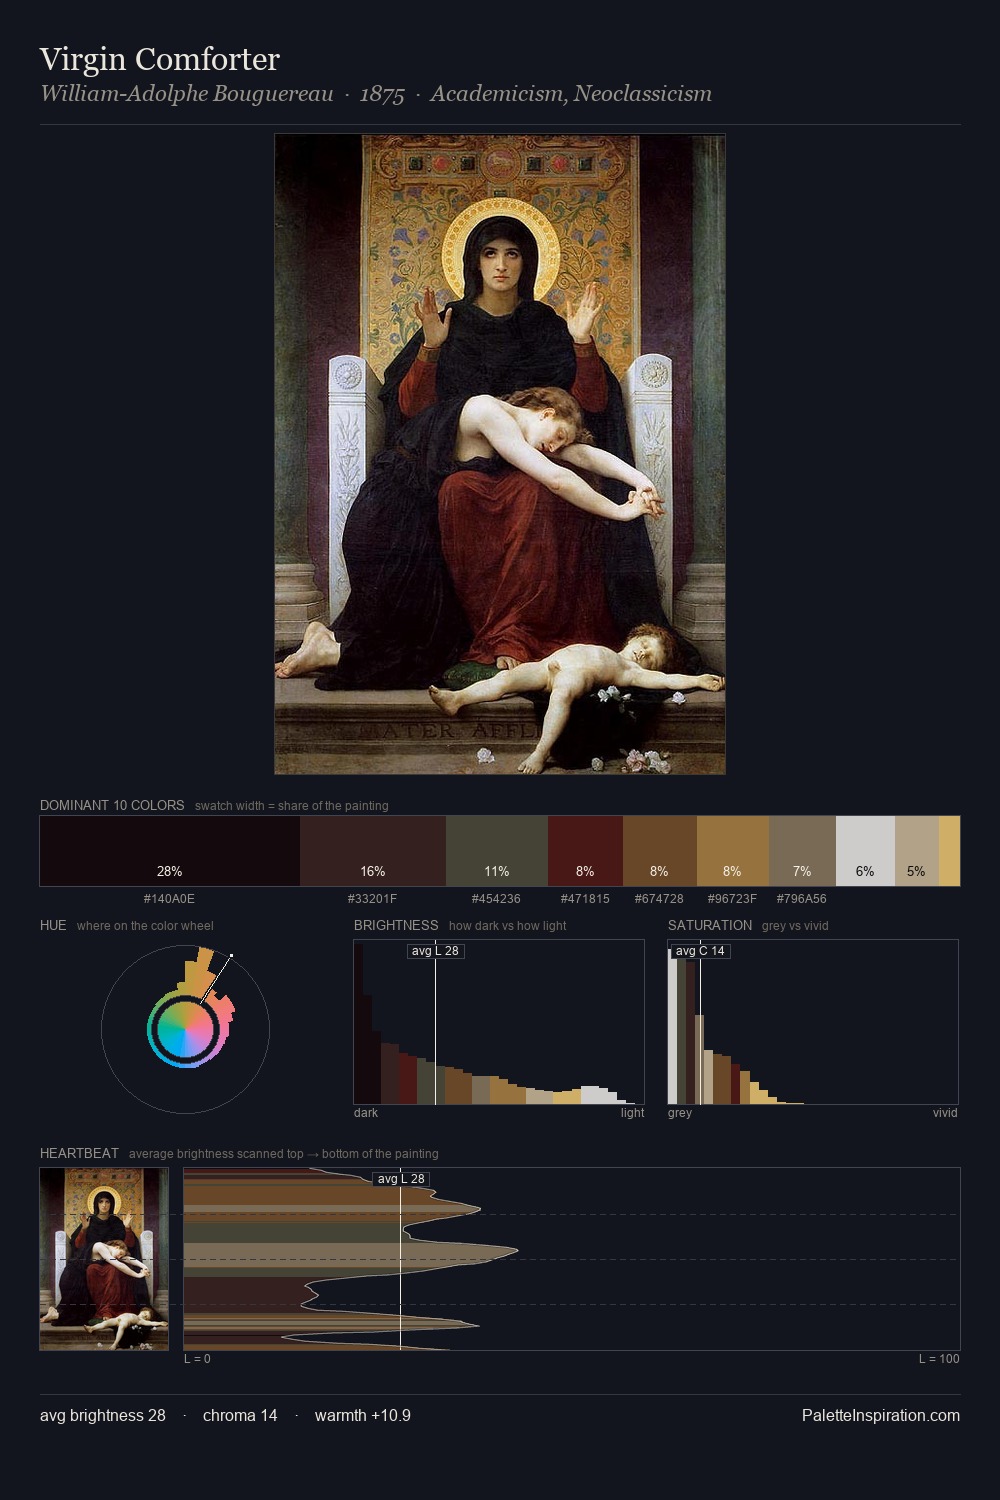
Task: Open the PaletteInspiration.com link
Action: coord(881,1415)
